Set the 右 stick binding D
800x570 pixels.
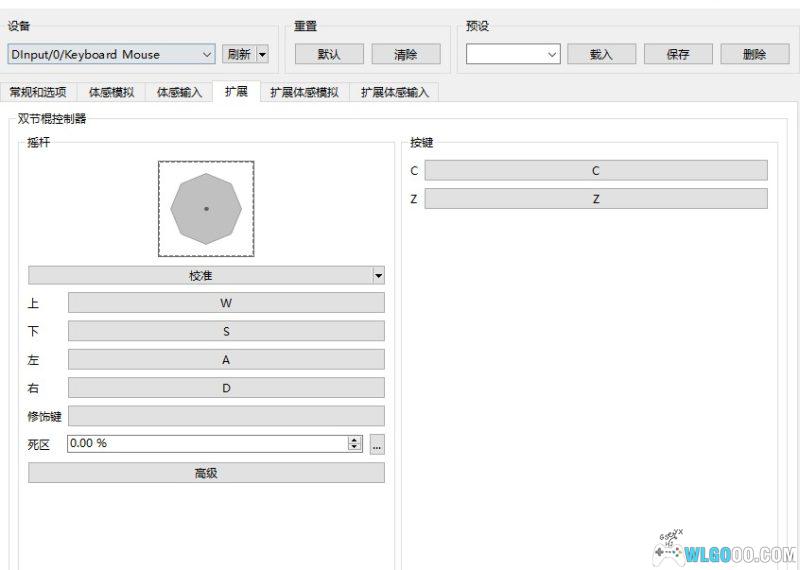(226, 388)
